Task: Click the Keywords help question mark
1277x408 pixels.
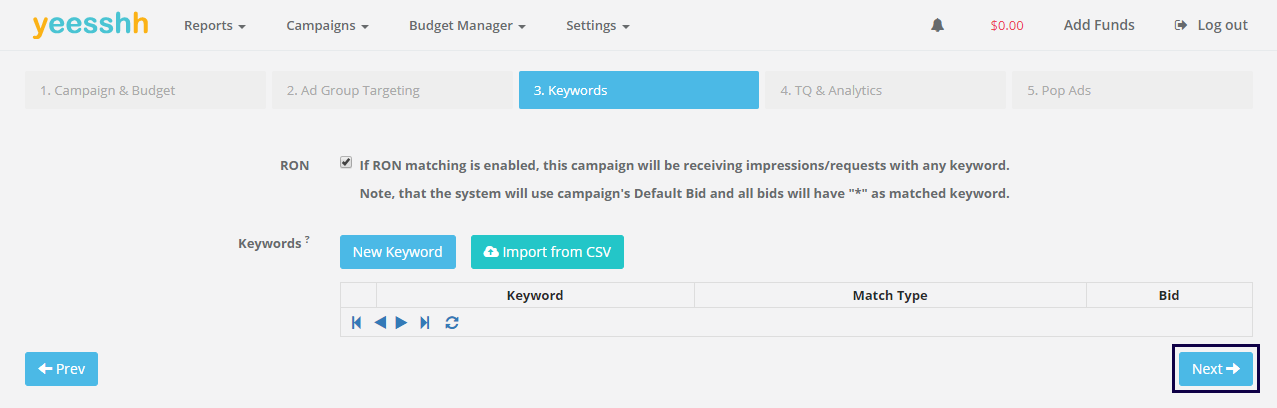Action: coord(307,240)
